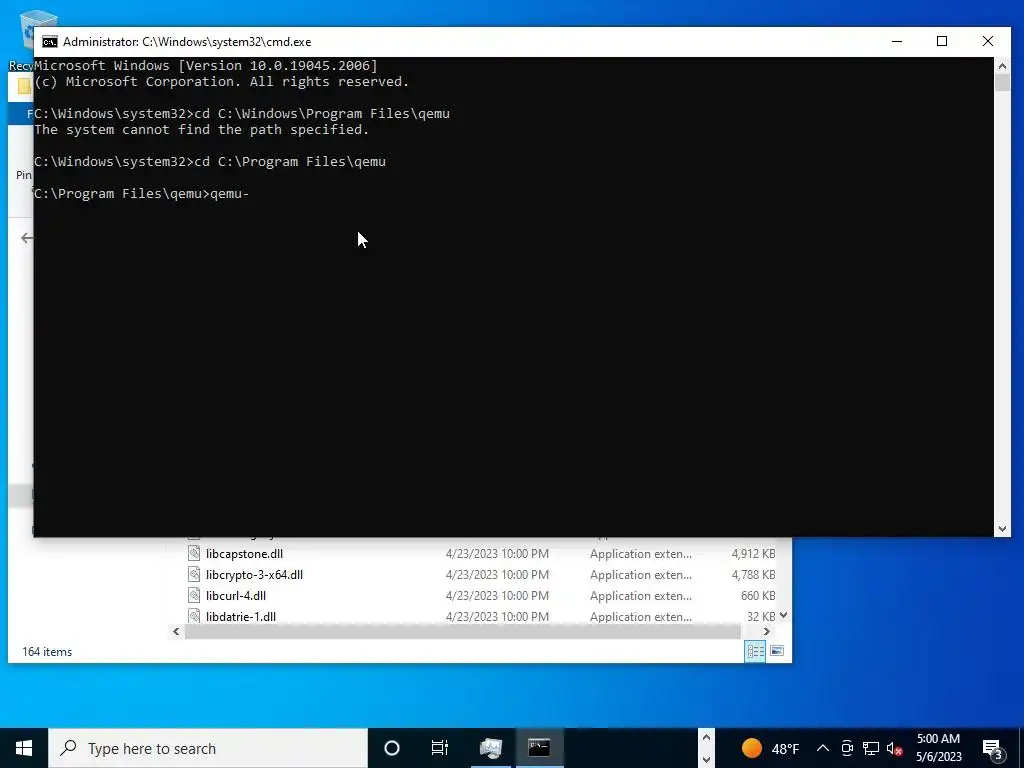This screenshot has height=768, width=1024.
Task: Click right arrow of Explorer horizontal scrollbar
Action: (x=767, y=632)
